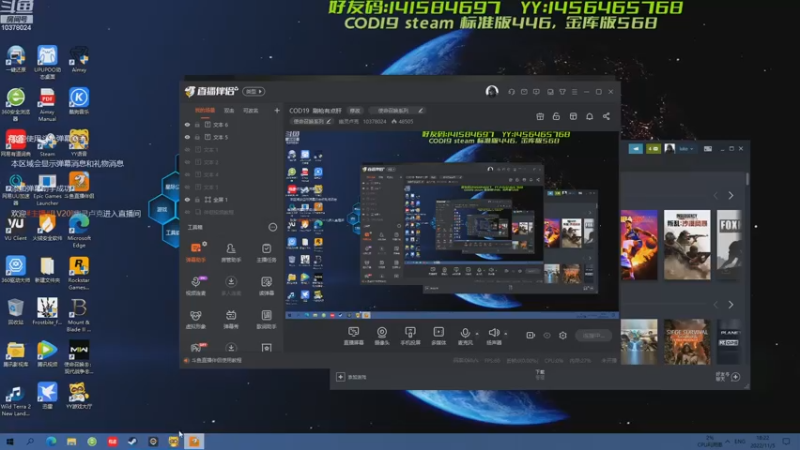800x450 pixels.
Task: Open account dropdown in right window
Action: 686,149
